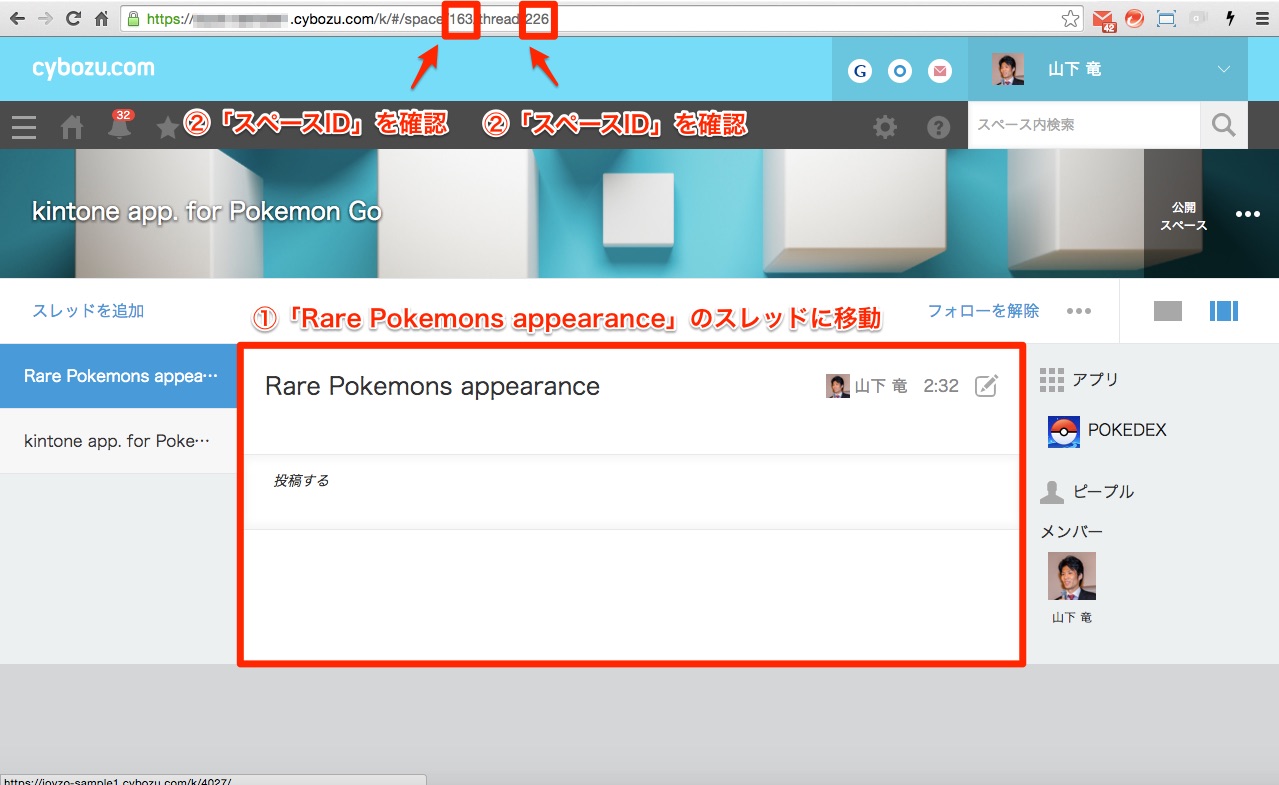Open thread options ellipsis beside フォローを解除

tap(1079, 311)
